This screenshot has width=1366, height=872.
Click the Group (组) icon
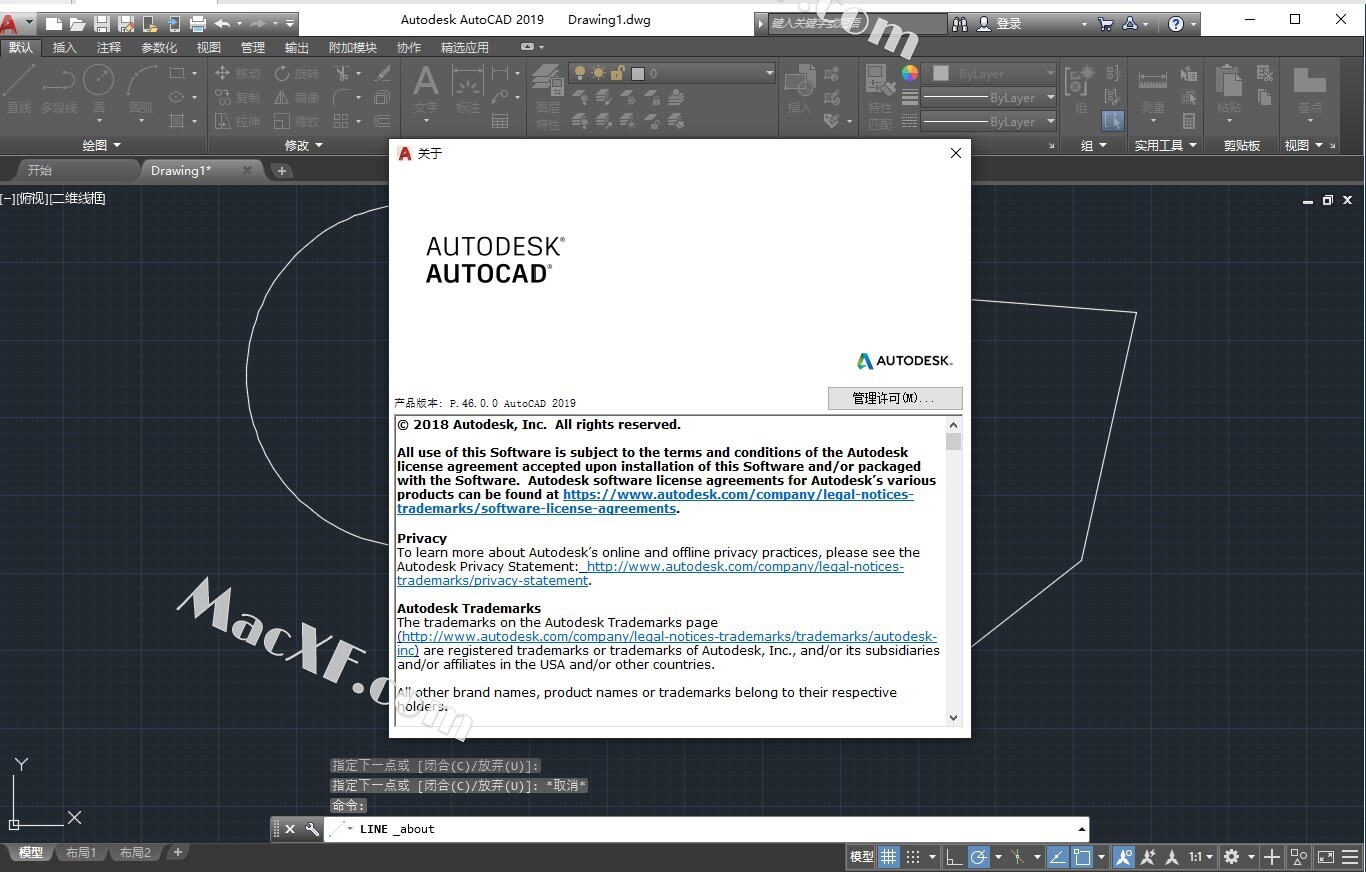point(1081,89)
